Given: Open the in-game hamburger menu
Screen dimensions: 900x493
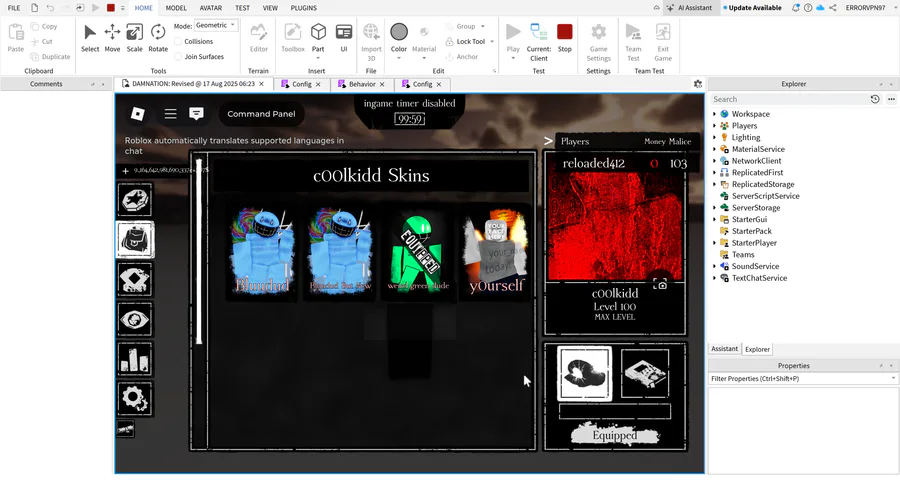Looking at the screenshot, I should click(x=170, y=114).
